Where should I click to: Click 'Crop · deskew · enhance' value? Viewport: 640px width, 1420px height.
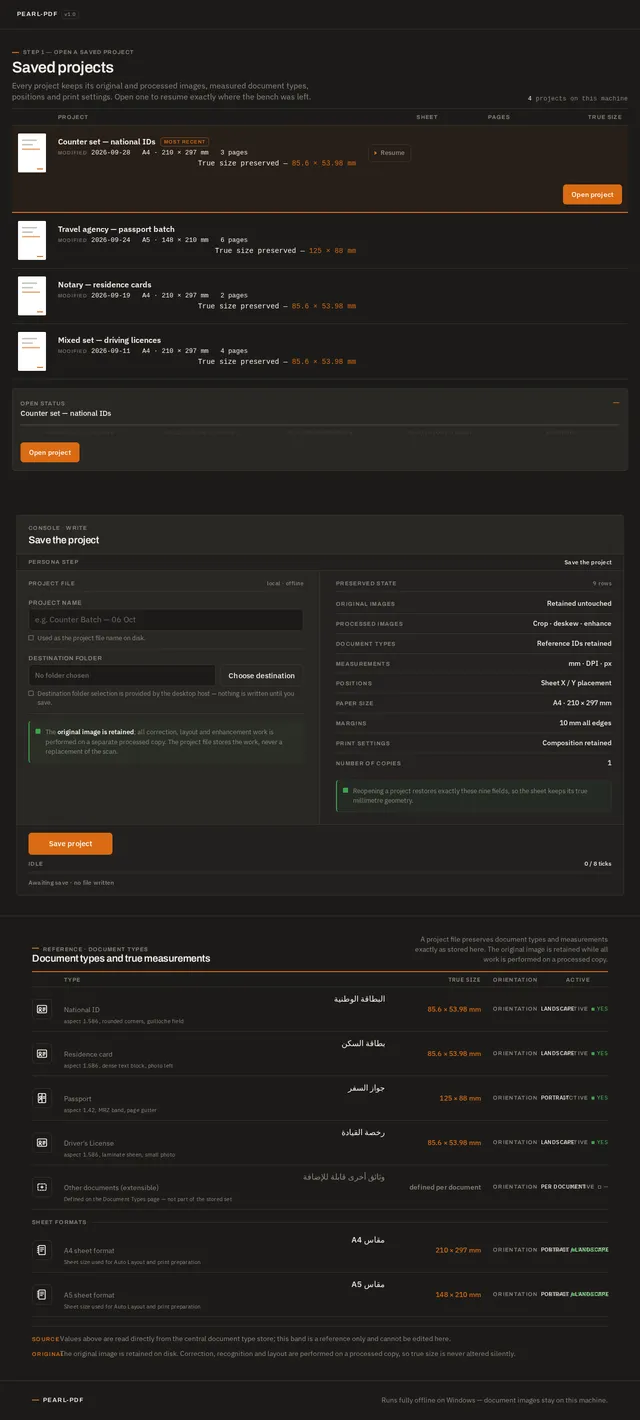pyautogui.click(x=572, y=623)
